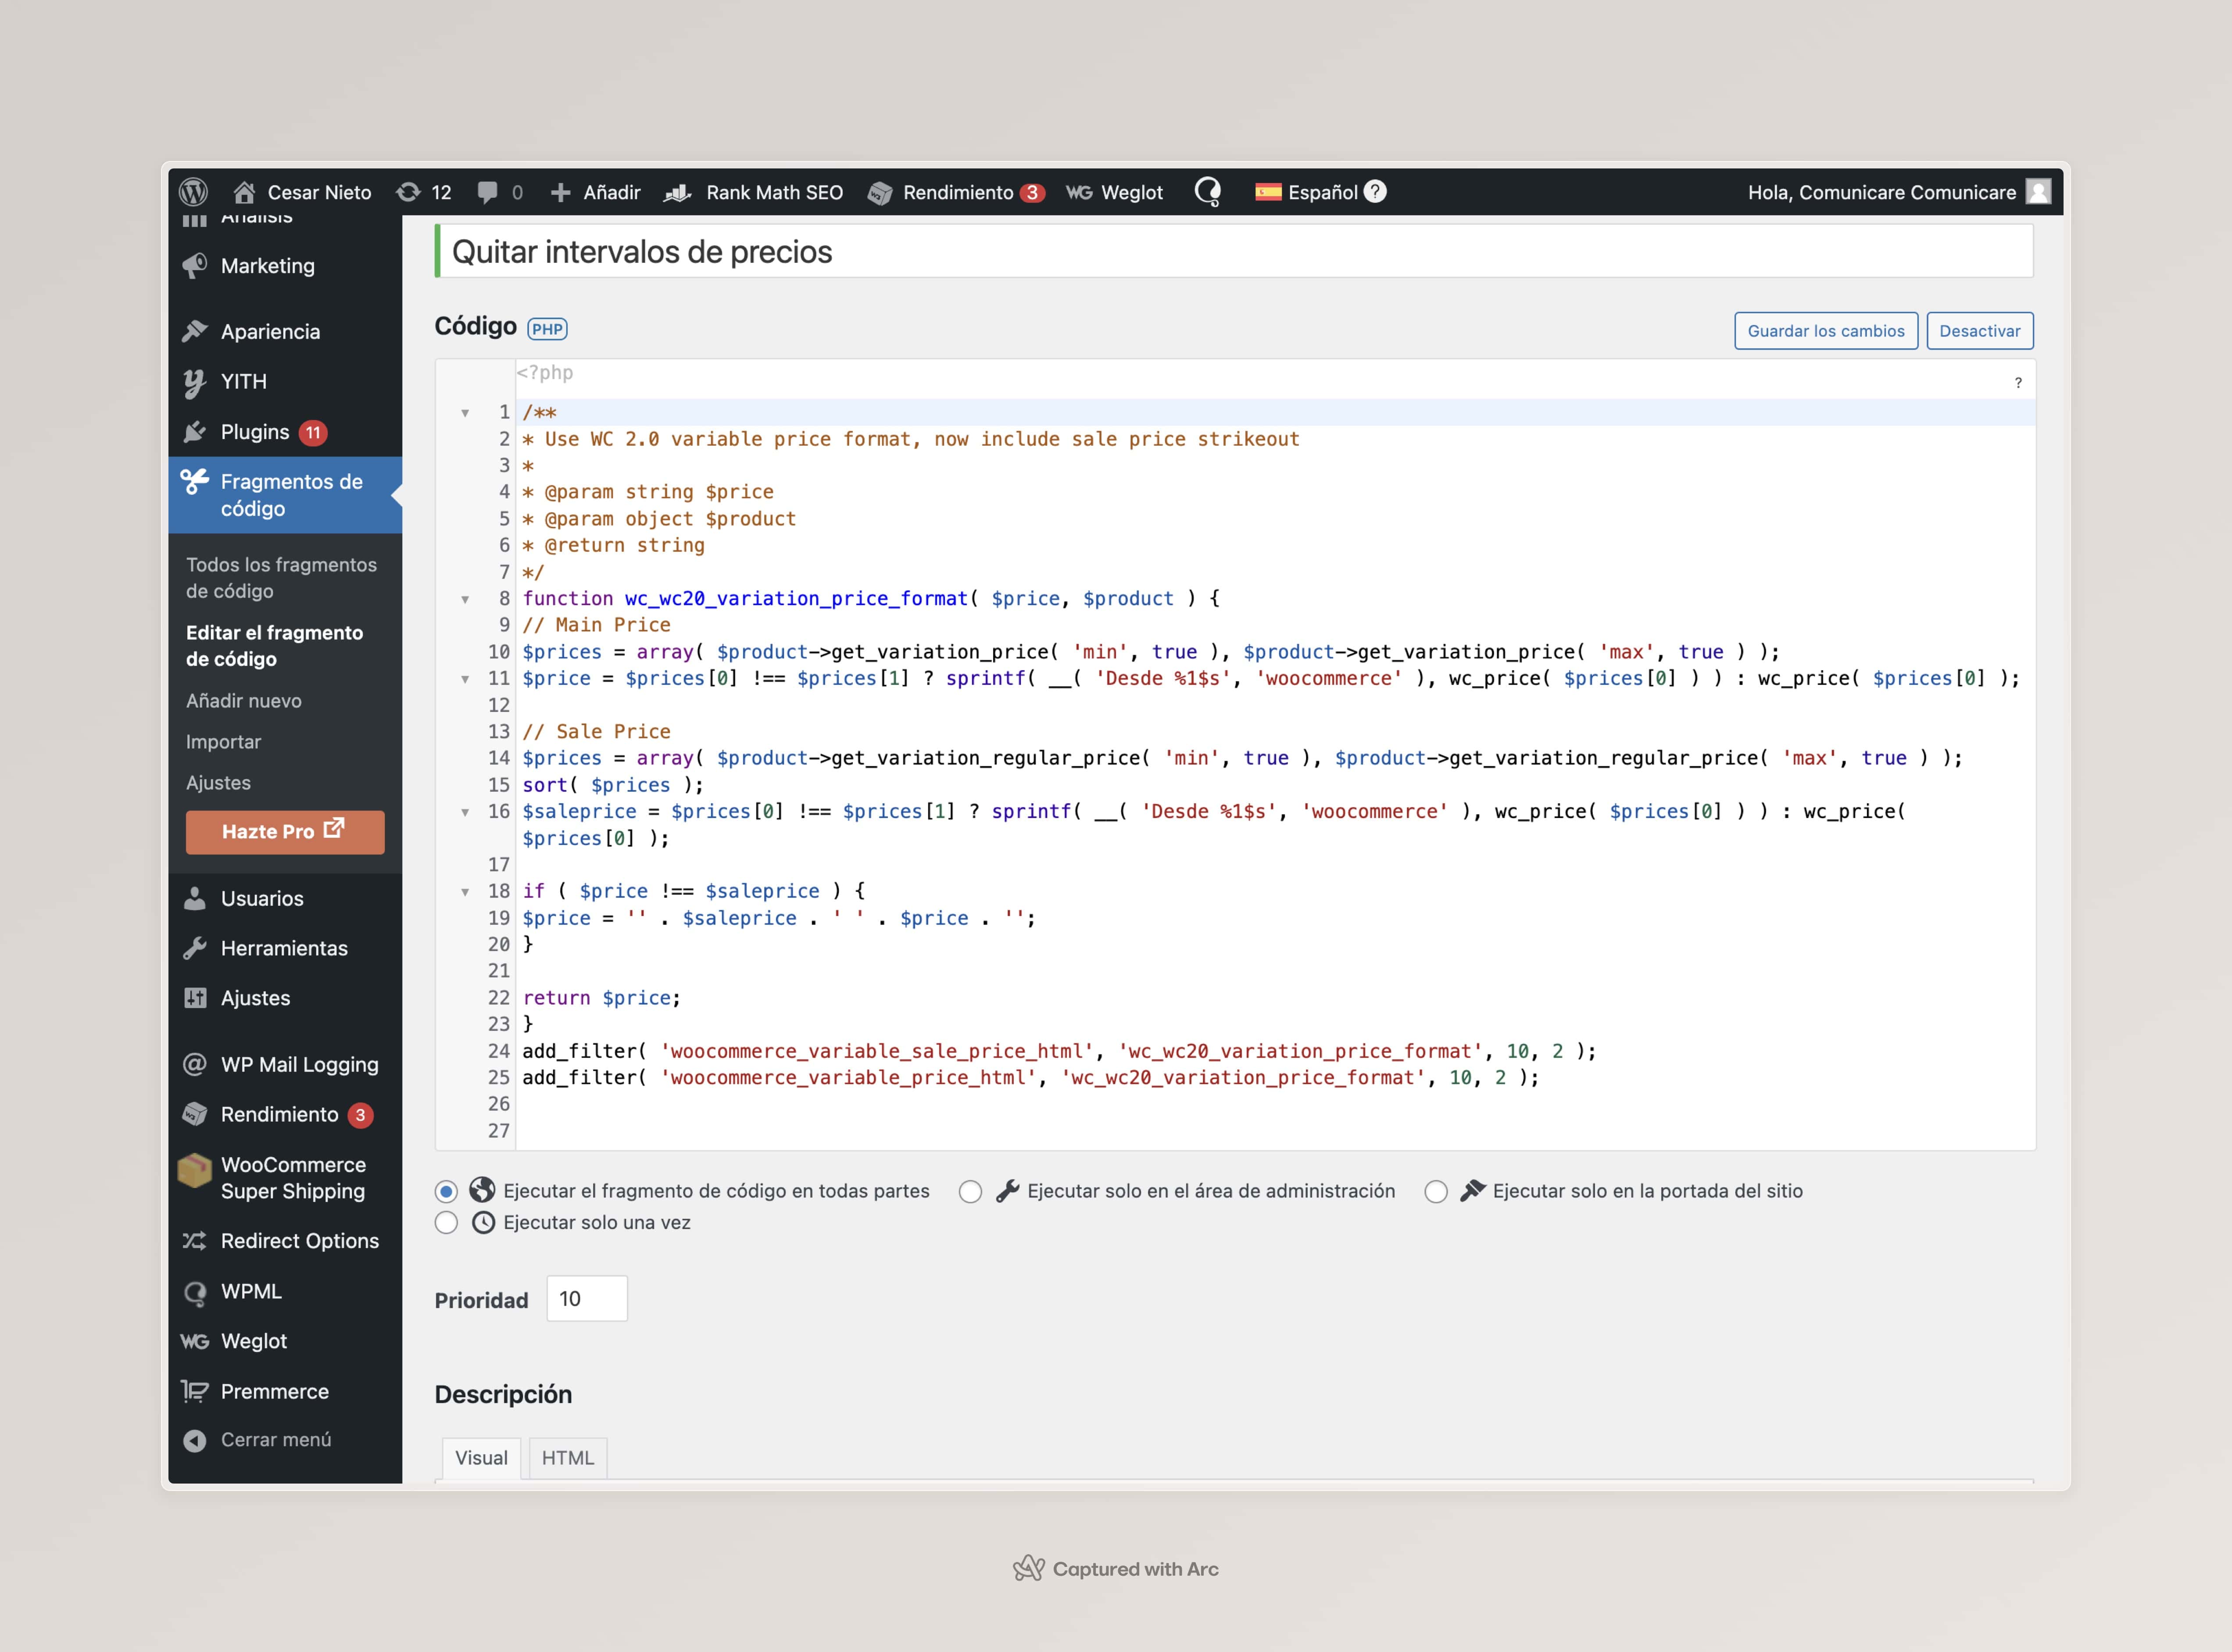The width and height of the screenshot is (2232, 1652).
Task: Open Añadir nuevo submenu item
Action: coord(243,701)
